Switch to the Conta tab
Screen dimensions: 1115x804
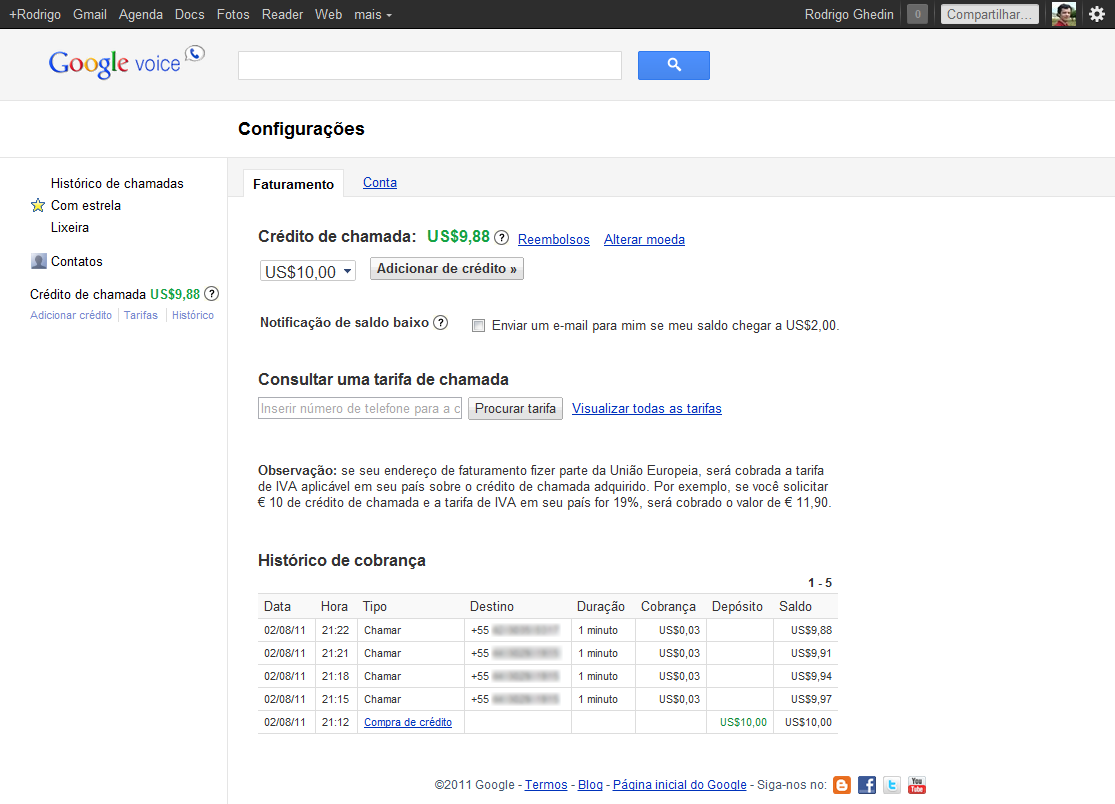tap(380, 182)
